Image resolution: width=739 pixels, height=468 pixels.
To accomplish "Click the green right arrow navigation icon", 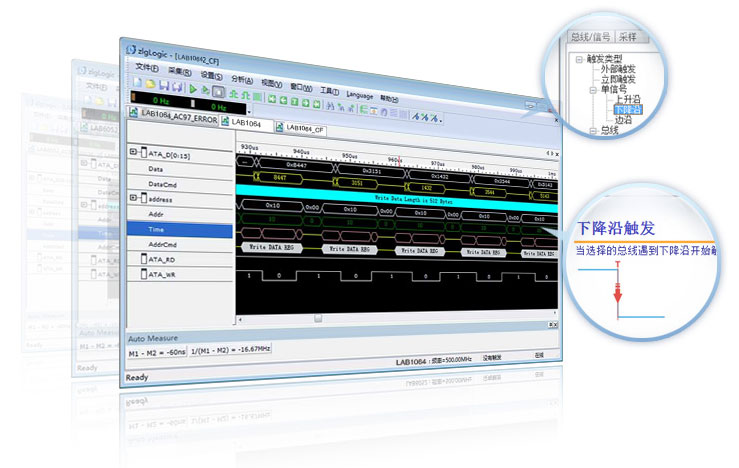I will click(x=306, y=102).
